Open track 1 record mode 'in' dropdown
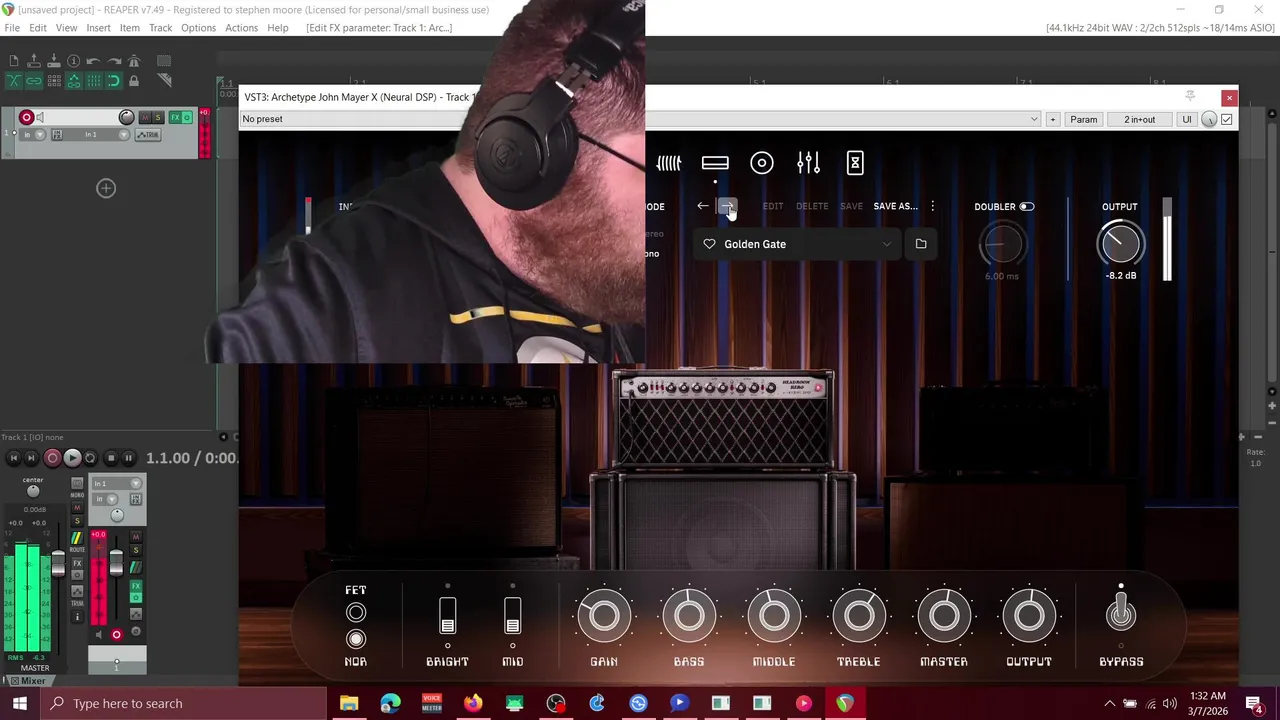Image resolution: width=1280 pixels, height=720 pixels. click(x=32, y=134)
